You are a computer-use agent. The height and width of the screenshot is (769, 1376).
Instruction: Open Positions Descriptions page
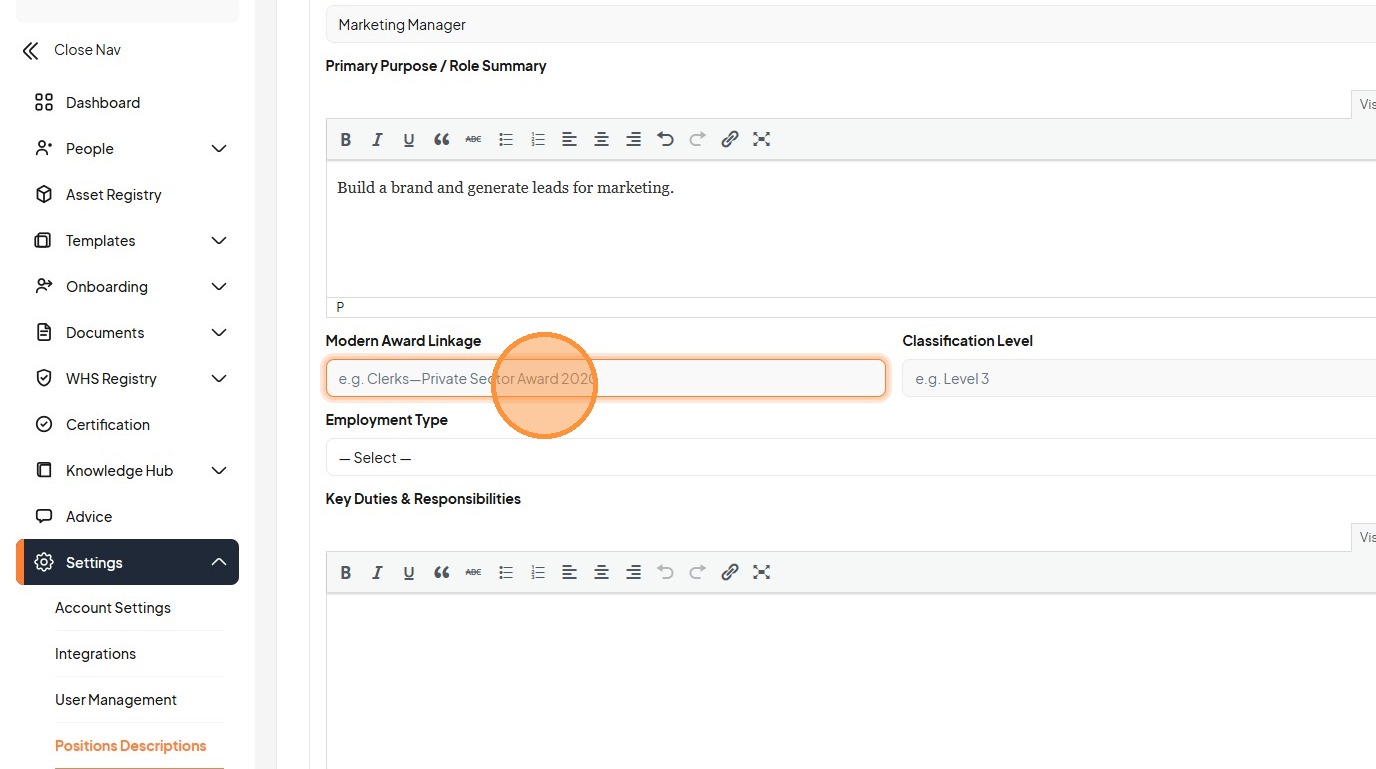click(x=131, y=746)
